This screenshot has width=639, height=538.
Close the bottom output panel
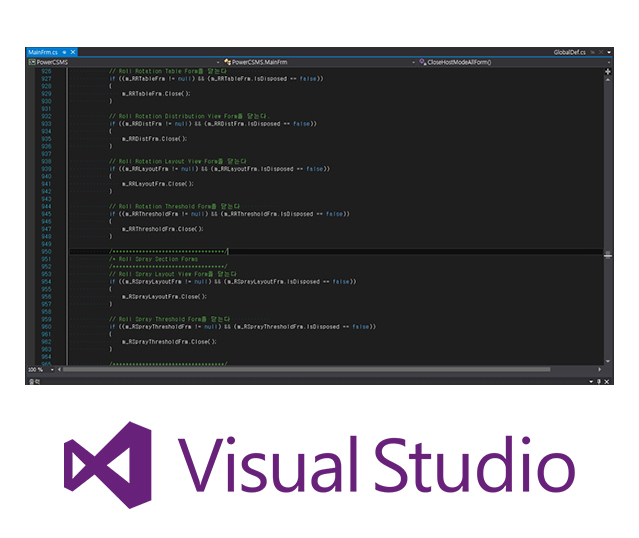[x=607, y=381]
